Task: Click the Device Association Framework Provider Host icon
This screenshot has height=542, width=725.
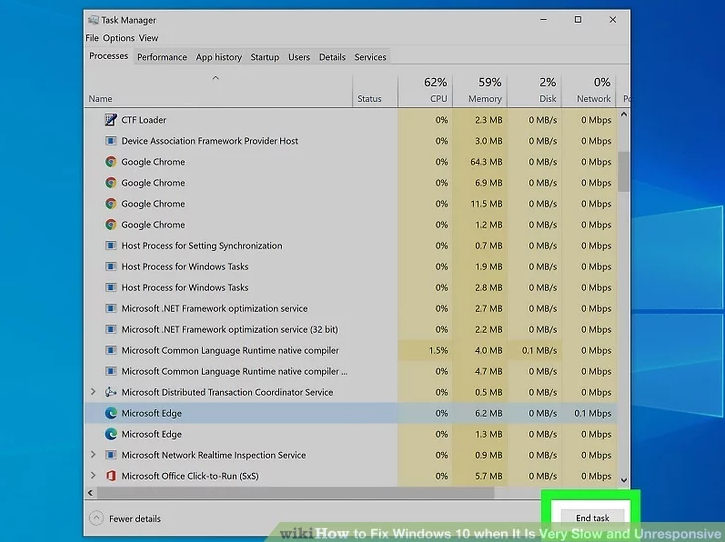Action: click(x=111, y=141)
